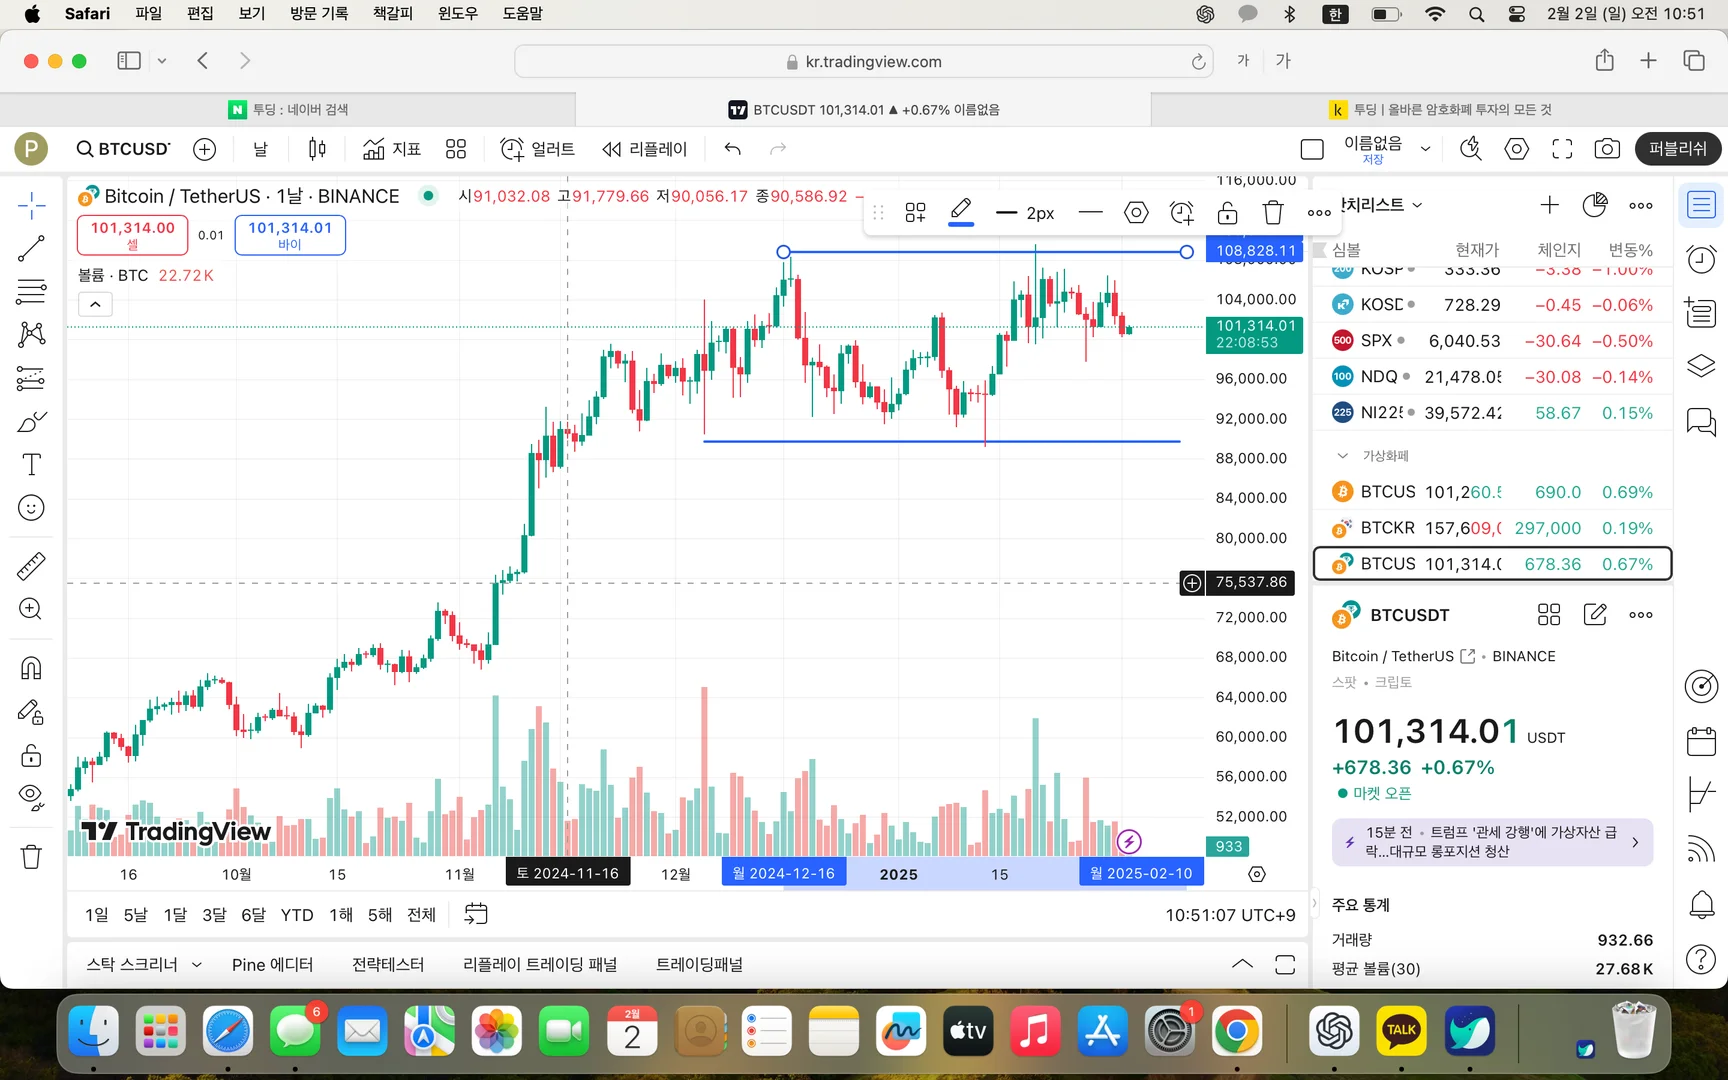Open the layout selection square icon
Viewport: 1728px width, 1080px height.
[x=1312, y=149]
